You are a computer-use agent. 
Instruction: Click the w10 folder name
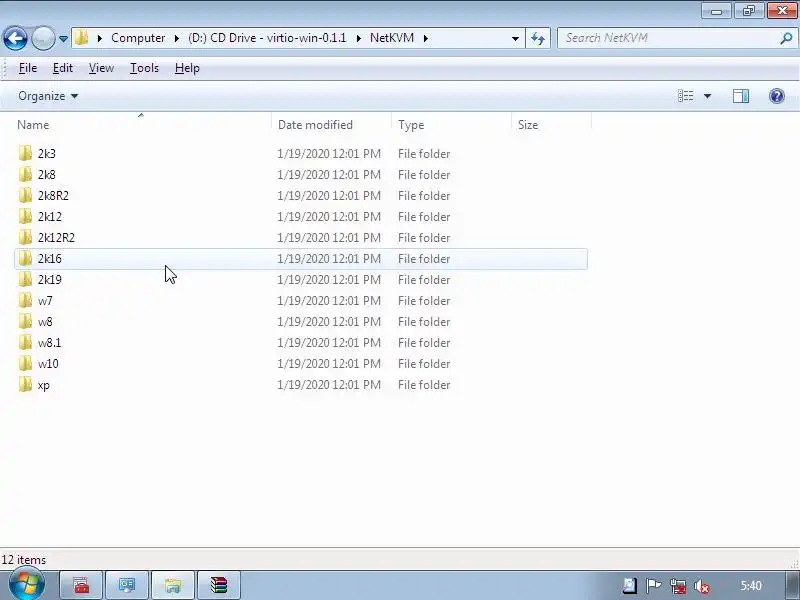coord(48,364)
